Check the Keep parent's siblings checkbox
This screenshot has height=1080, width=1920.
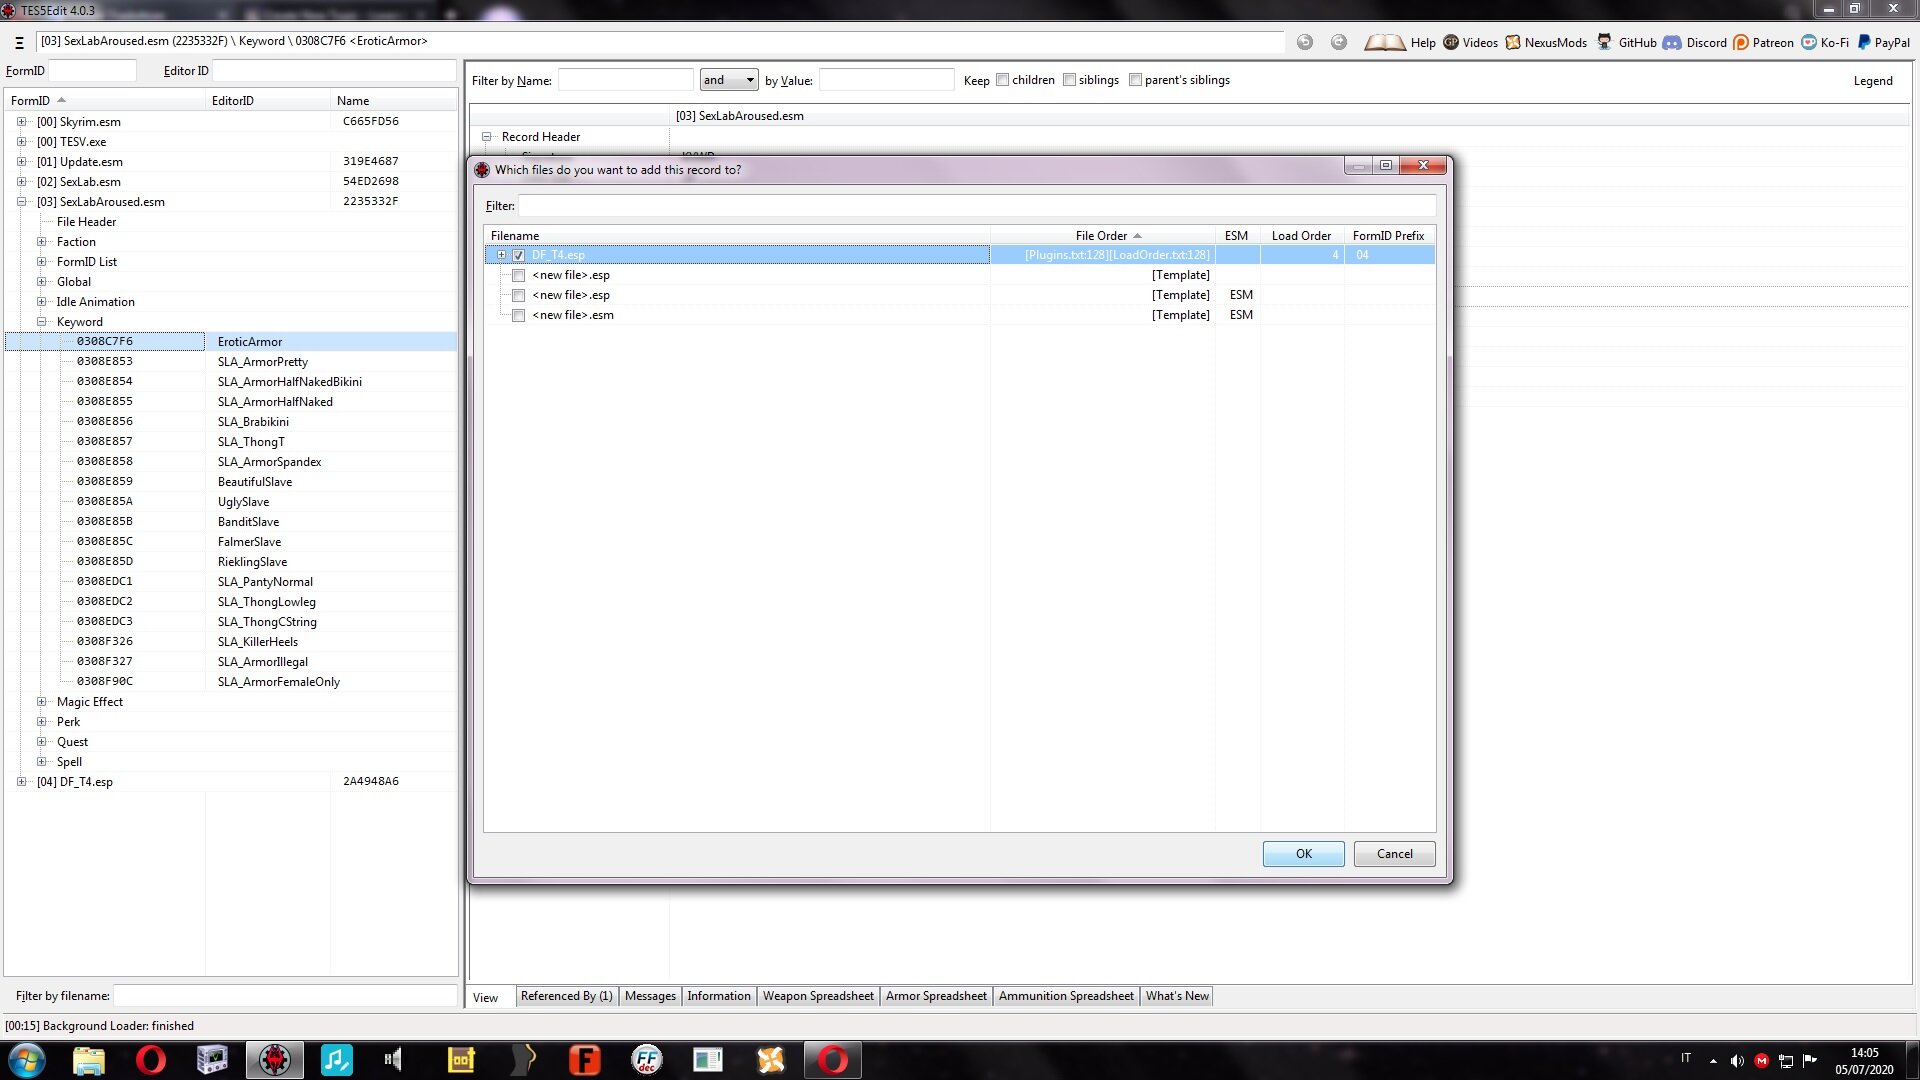tap(1135, 80)
